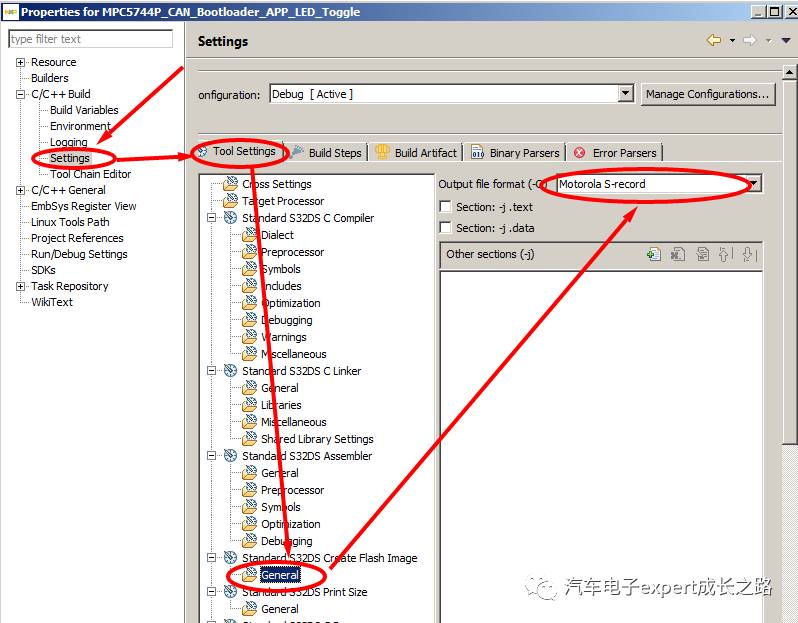Viewport: 798px width, 623px height.
Task: Click the Standard S32DS Print Size tool icon
Action: pos(231,591)
